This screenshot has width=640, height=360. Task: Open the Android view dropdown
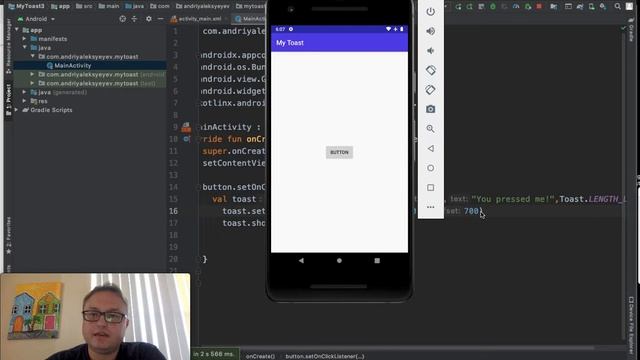click(36, 19)
